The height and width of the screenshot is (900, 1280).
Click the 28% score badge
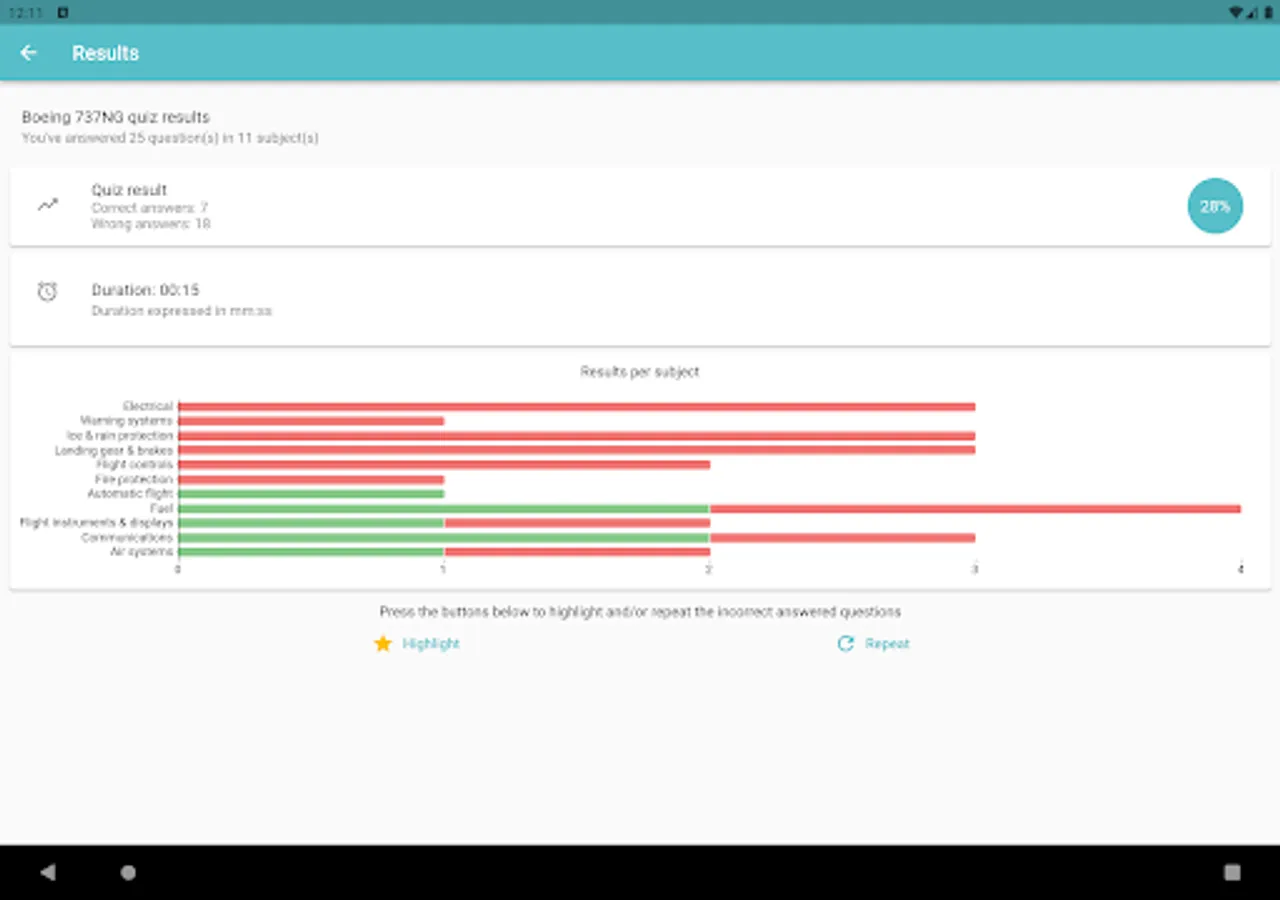pos(1215,206)
